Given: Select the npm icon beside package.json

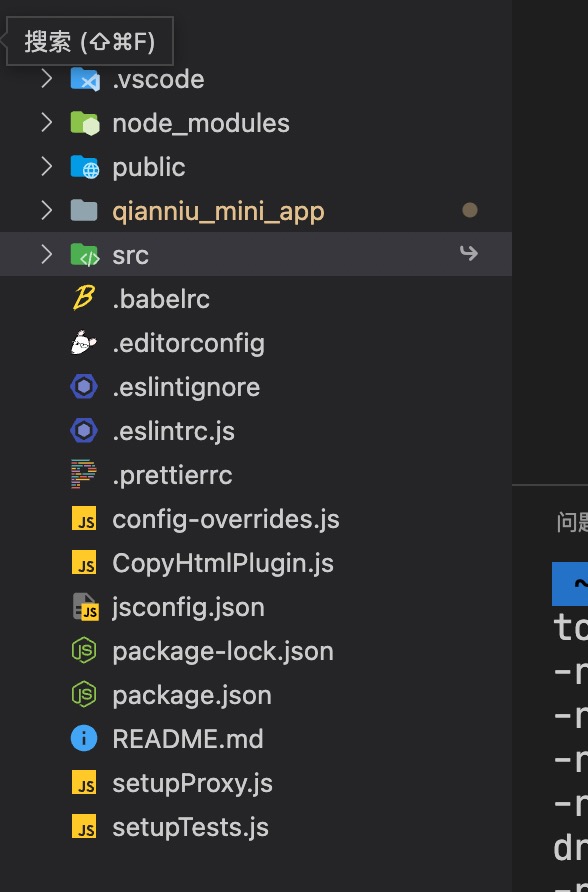Looking at the screenshot, I should click(x=84, y=694).
